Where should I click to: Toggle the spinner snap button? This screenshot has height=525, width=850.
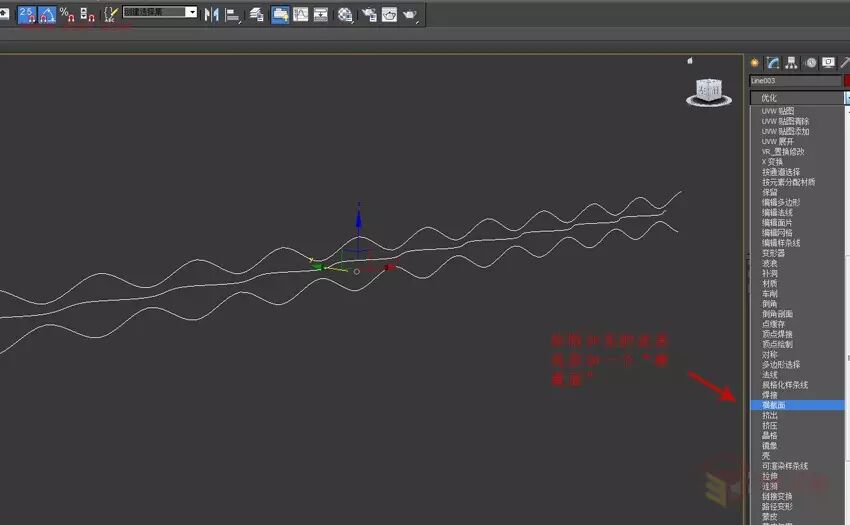click(x=87, y=14)
